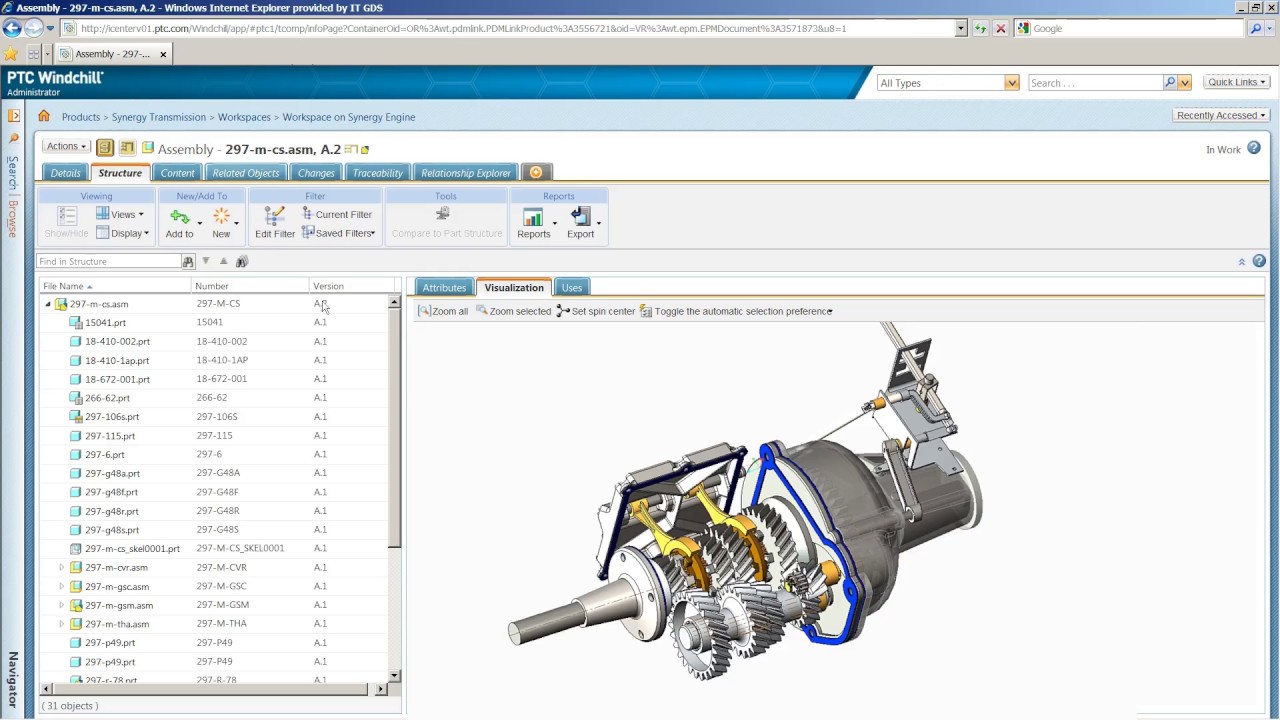Click Workspace on Synergy Engine link
The image size is (1280, 720).
click(x=349, y=117)
